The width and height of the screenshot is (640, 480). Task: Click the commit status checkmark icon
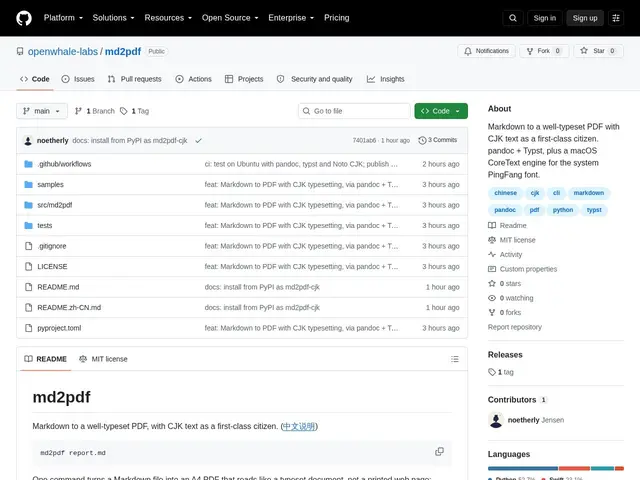[198, 140]
